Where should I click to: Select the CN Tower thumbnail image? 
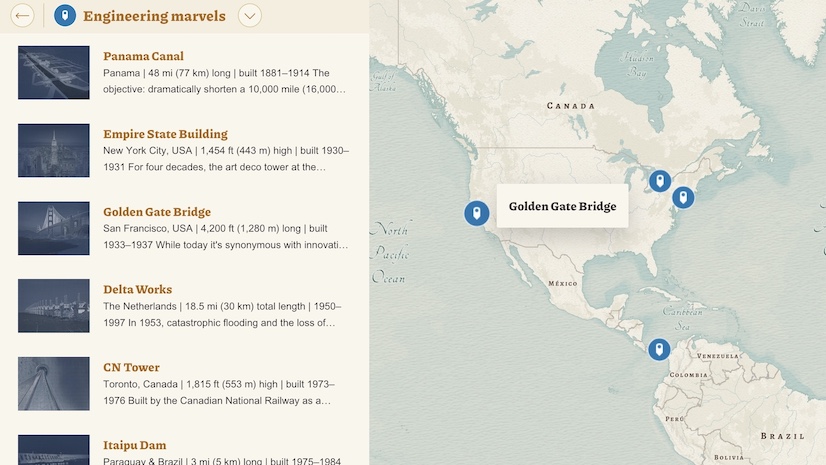click(54, 384)
